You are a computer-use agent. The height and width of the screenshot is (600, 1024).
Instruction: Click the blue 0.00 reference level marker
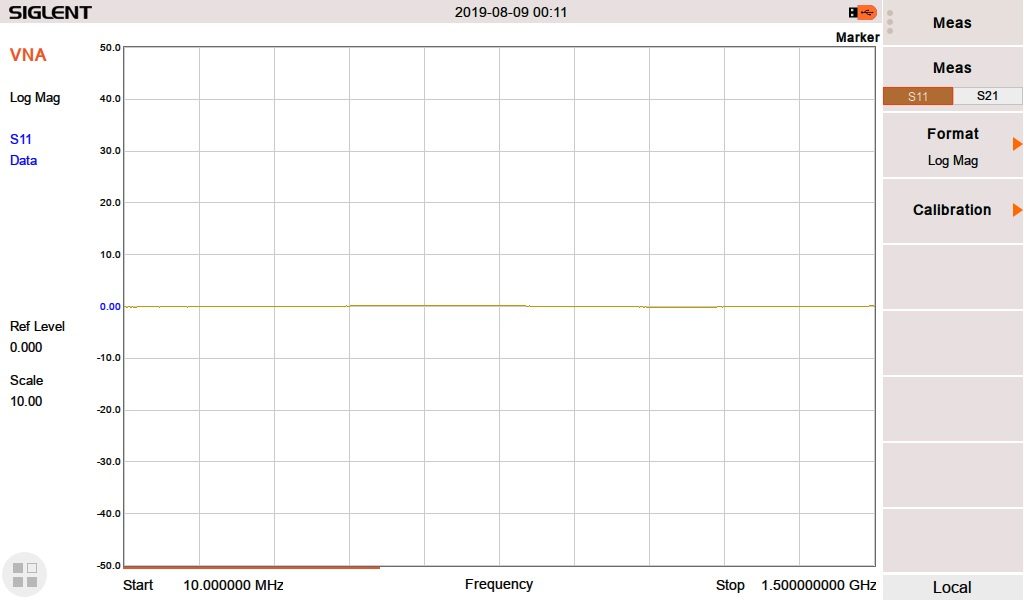pos(110,306)
